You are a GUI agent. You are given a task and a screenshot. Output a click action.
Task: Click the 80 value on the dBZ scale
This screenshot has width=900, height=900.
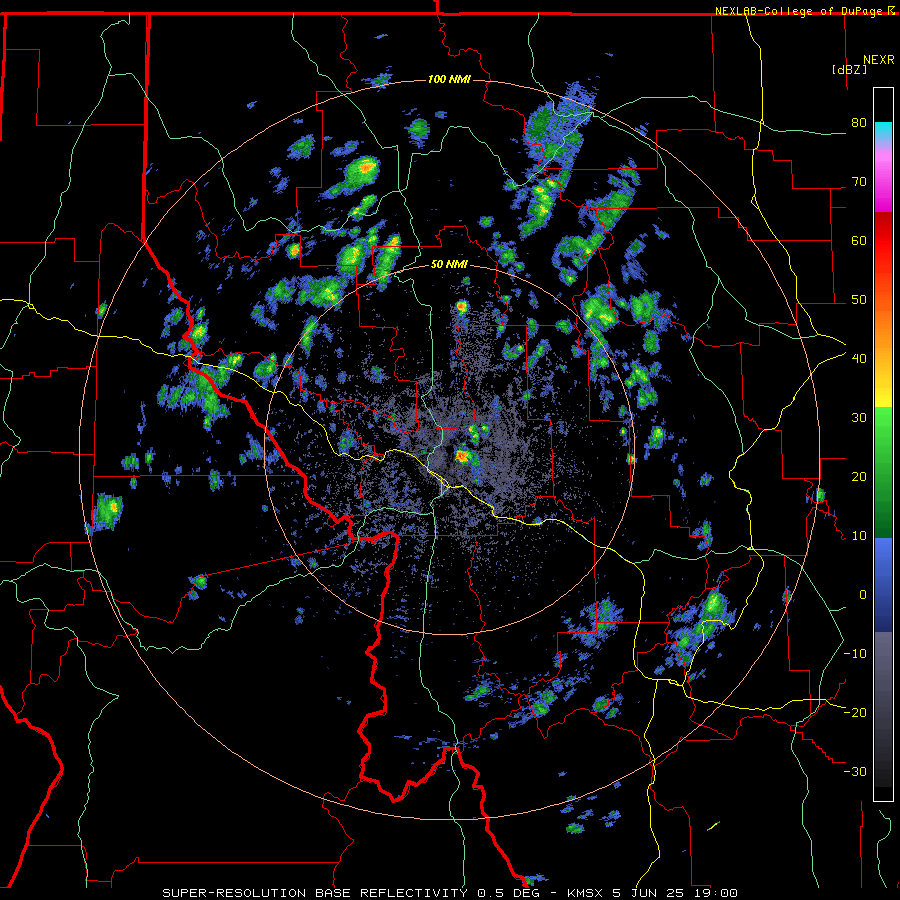(859, 123)
